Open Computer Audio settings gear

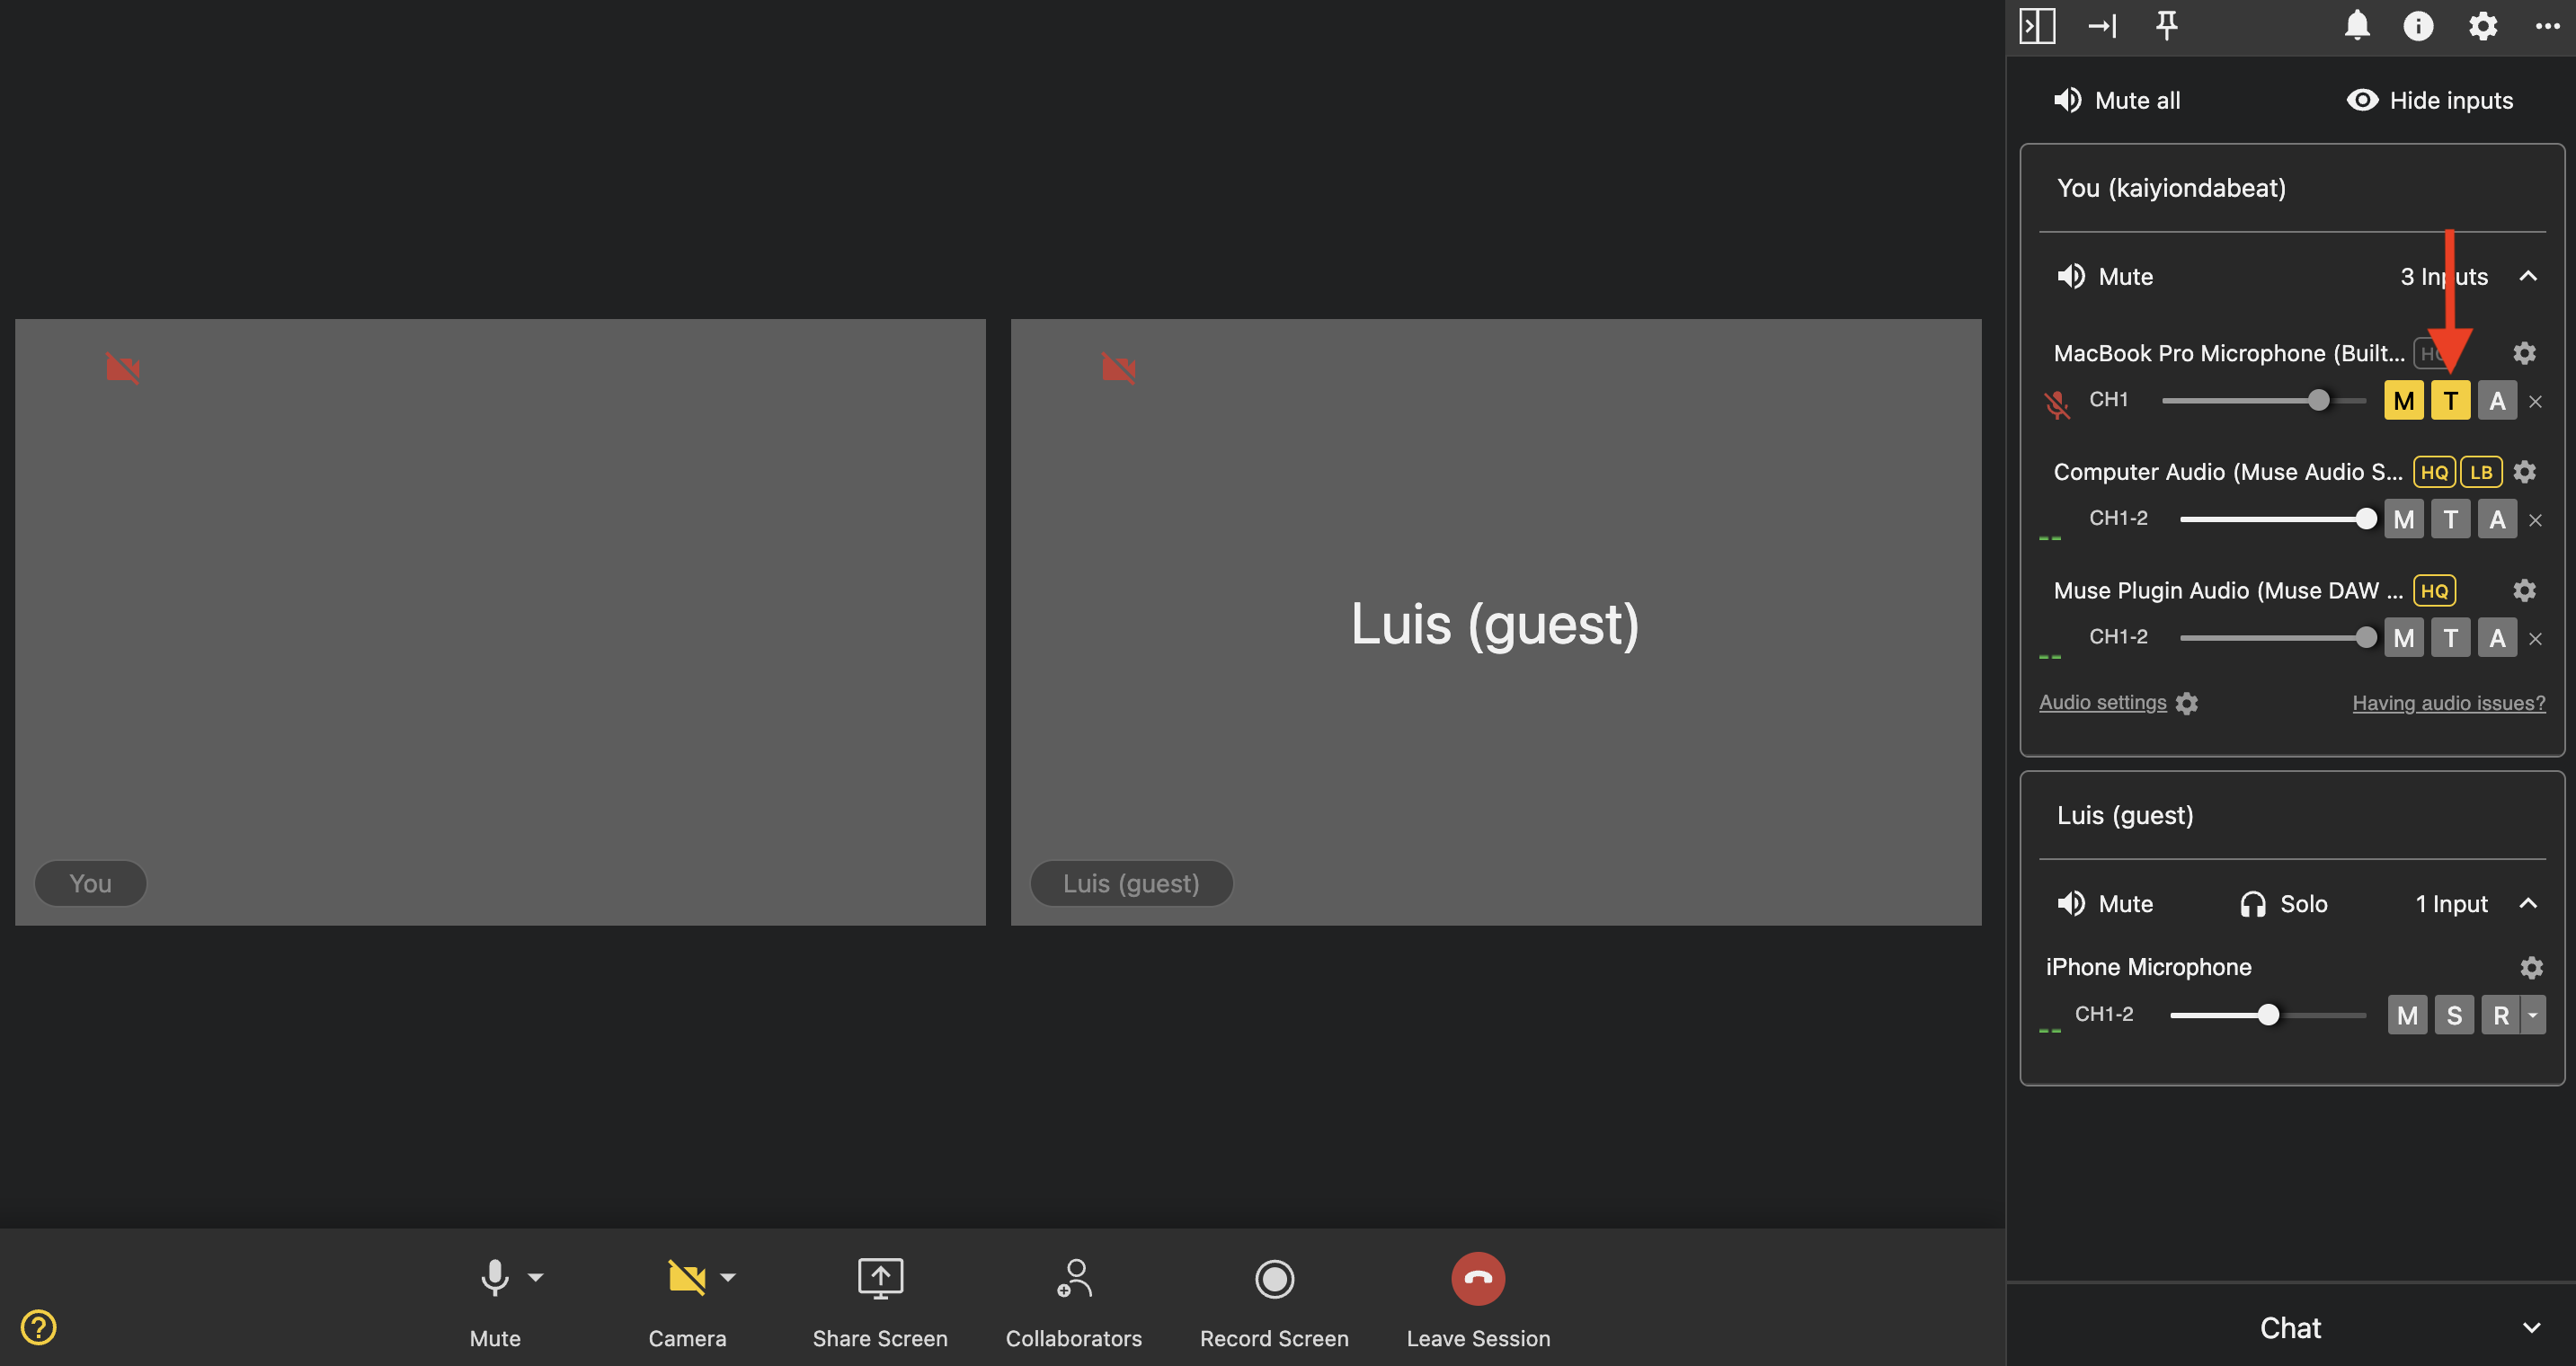pyautogui.click(x=2524, y=472)
